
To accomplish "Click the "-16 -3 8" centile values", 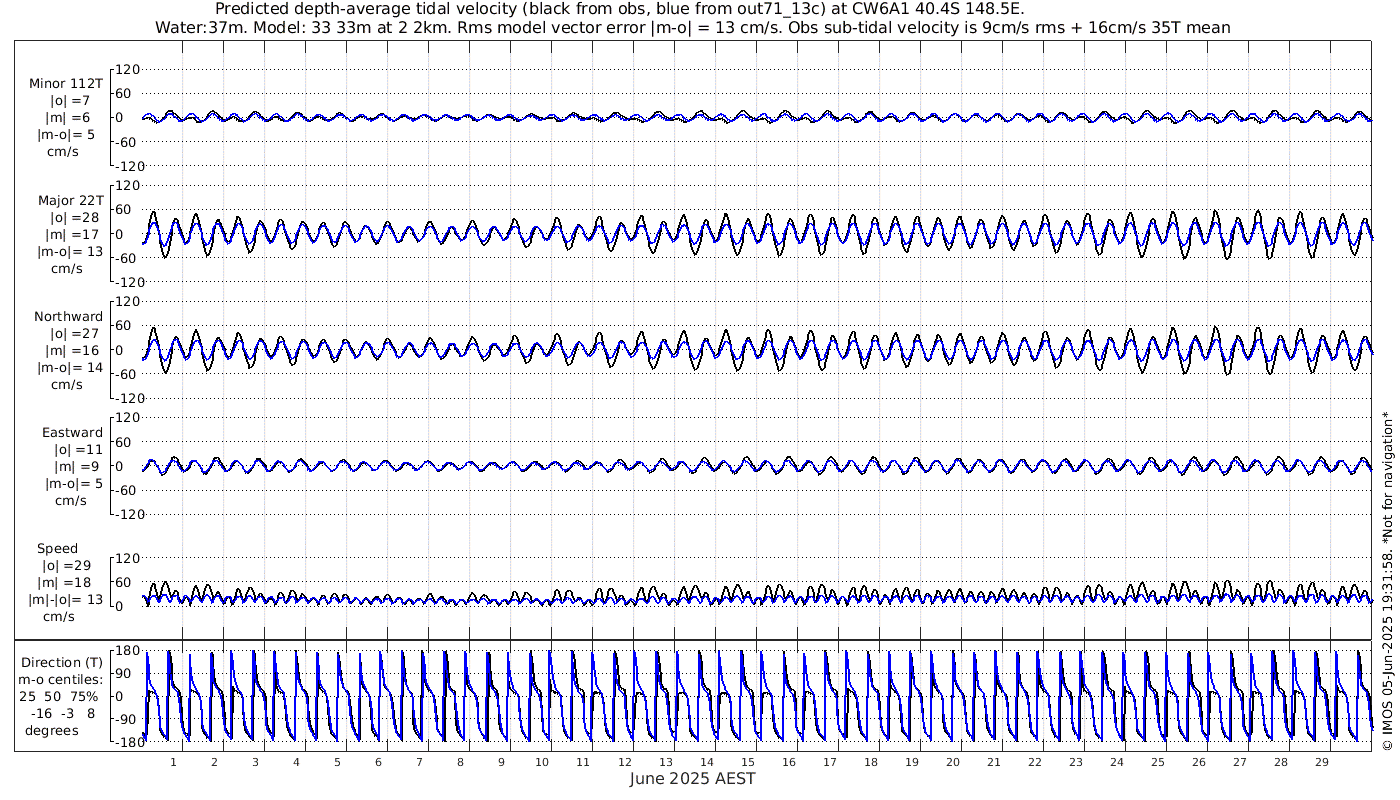I will click(x=62, y=713).
